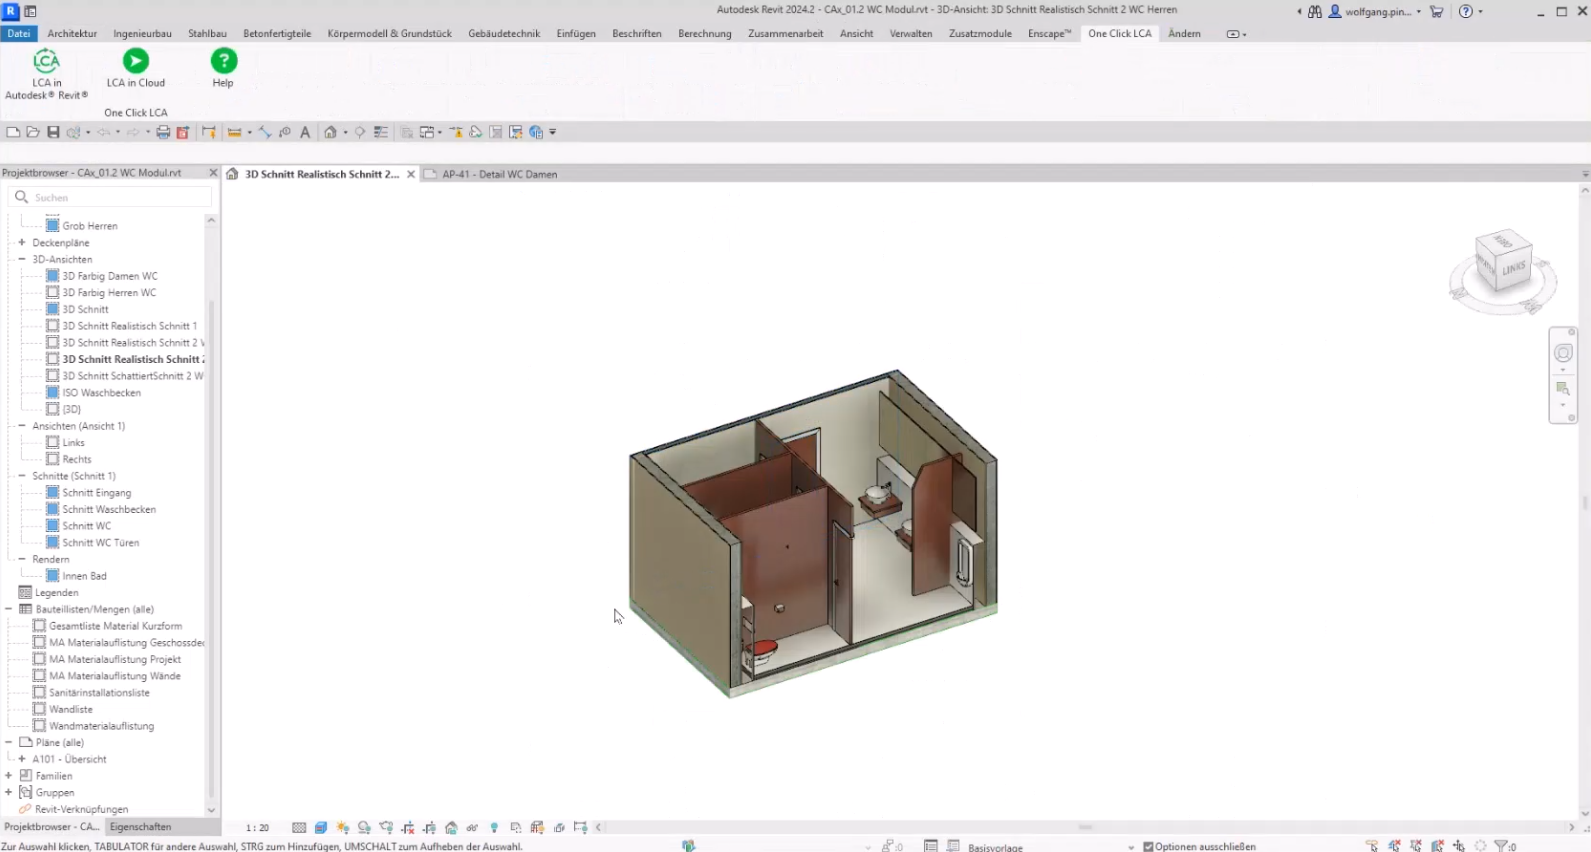Image resolution: width=1591 pixels, height=852 pixels.
Task: Open the Datei menu
Action: (x=19, y=33)
